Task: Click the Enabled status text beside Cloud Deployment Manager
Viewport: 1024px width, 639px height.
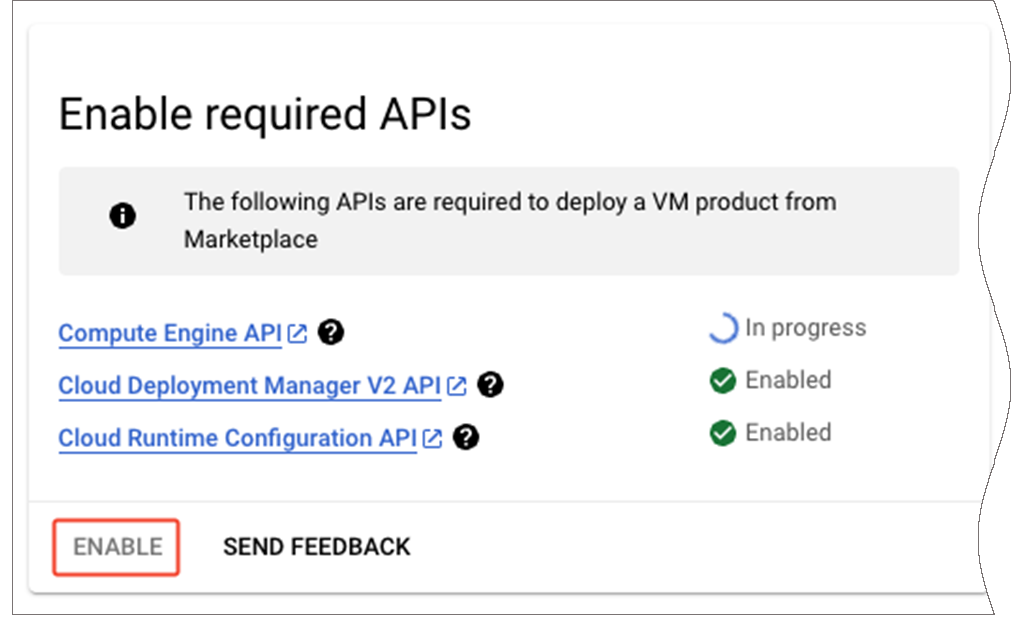Action: (788, 380)
